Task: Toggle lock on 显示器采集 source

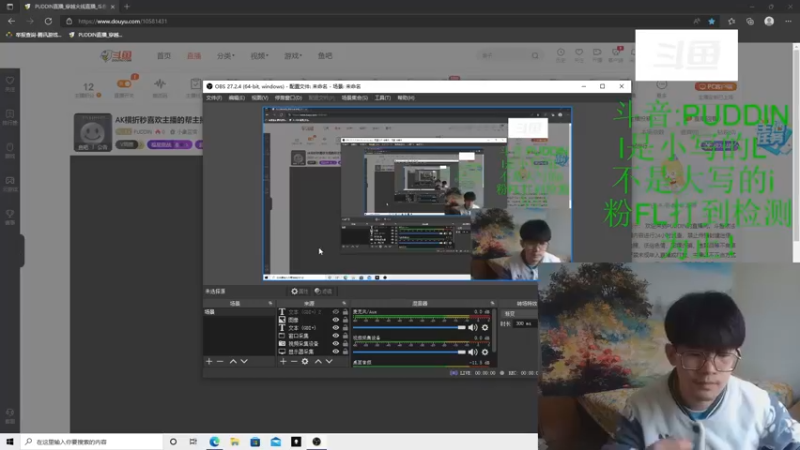Action: point(345,352)
